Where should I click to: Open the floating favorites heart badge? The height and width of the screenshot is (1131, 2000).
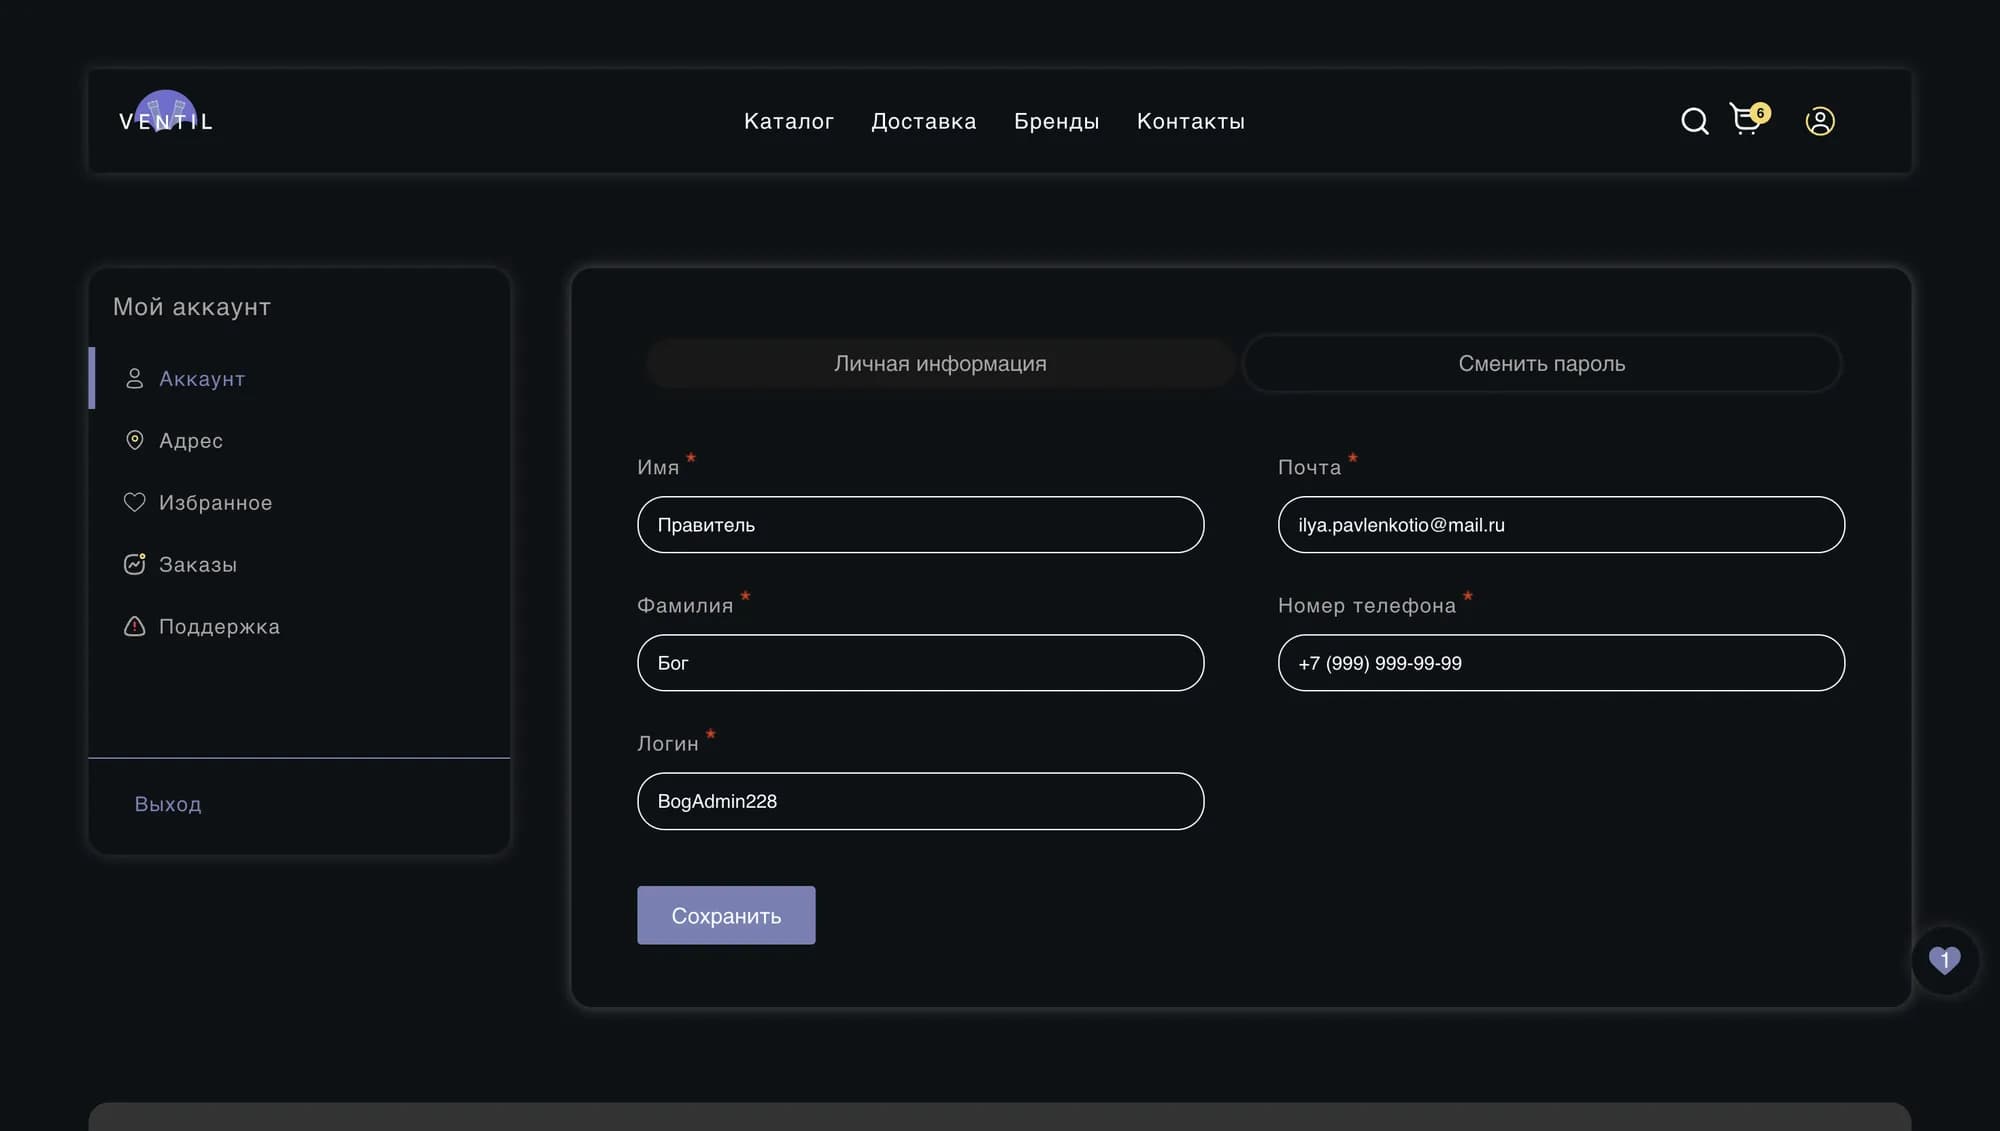point(1944,960)
